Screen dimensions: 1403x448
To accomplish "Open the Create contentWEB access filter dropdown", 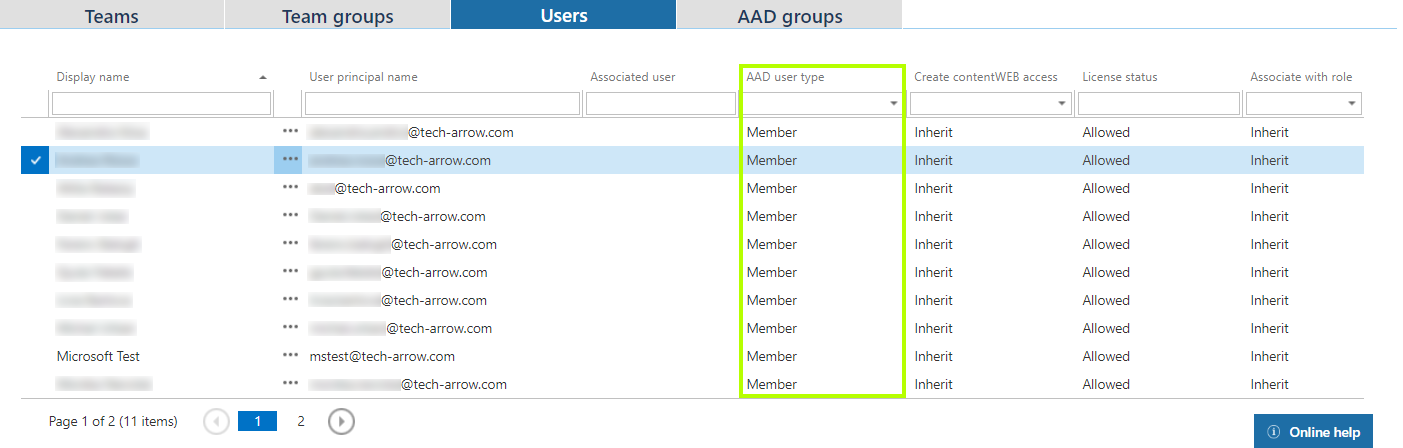I will pos(1060,104).
